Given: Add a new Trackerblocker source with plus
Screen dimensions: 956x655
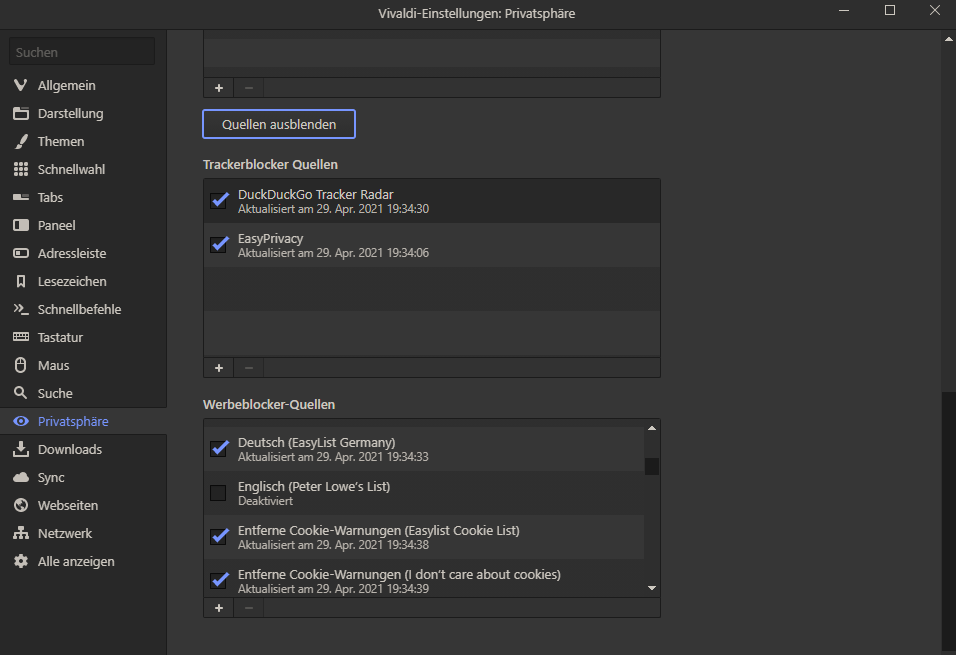Looking at the screenshot, I should tap(219, 367).
